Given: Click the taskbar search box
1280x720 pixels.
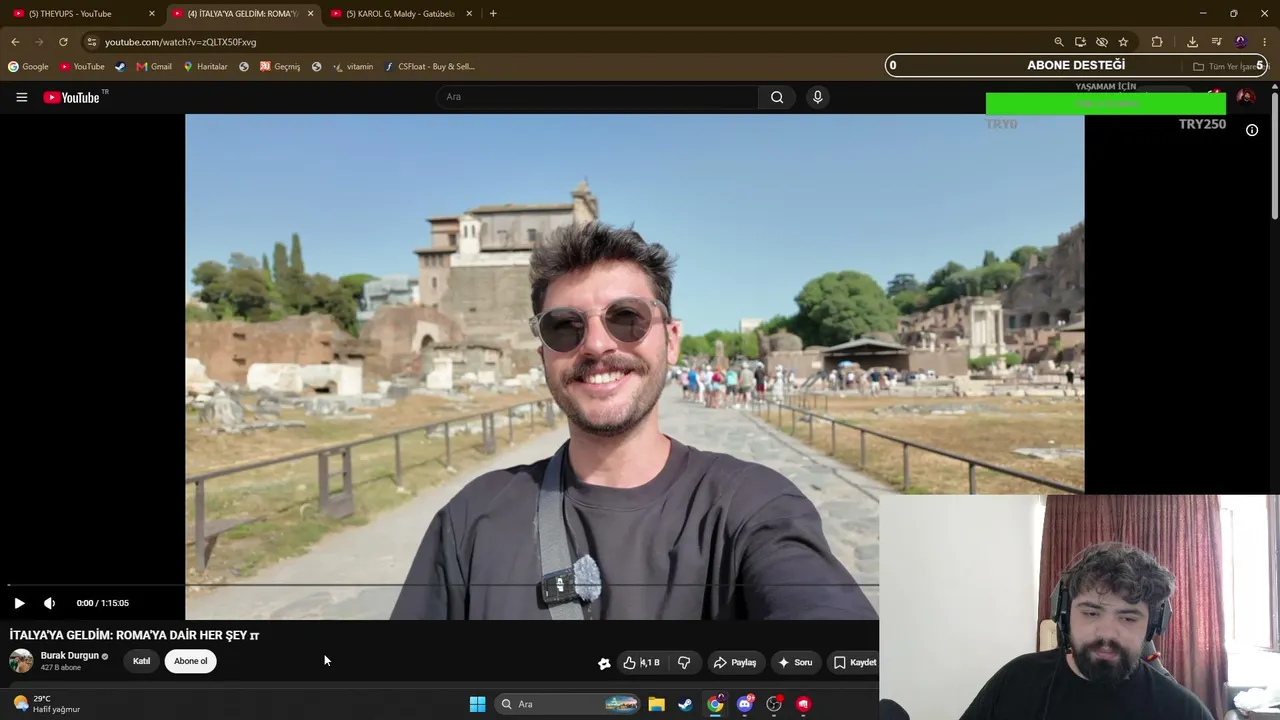Looking at the screenshot, I should coord(569,704).
